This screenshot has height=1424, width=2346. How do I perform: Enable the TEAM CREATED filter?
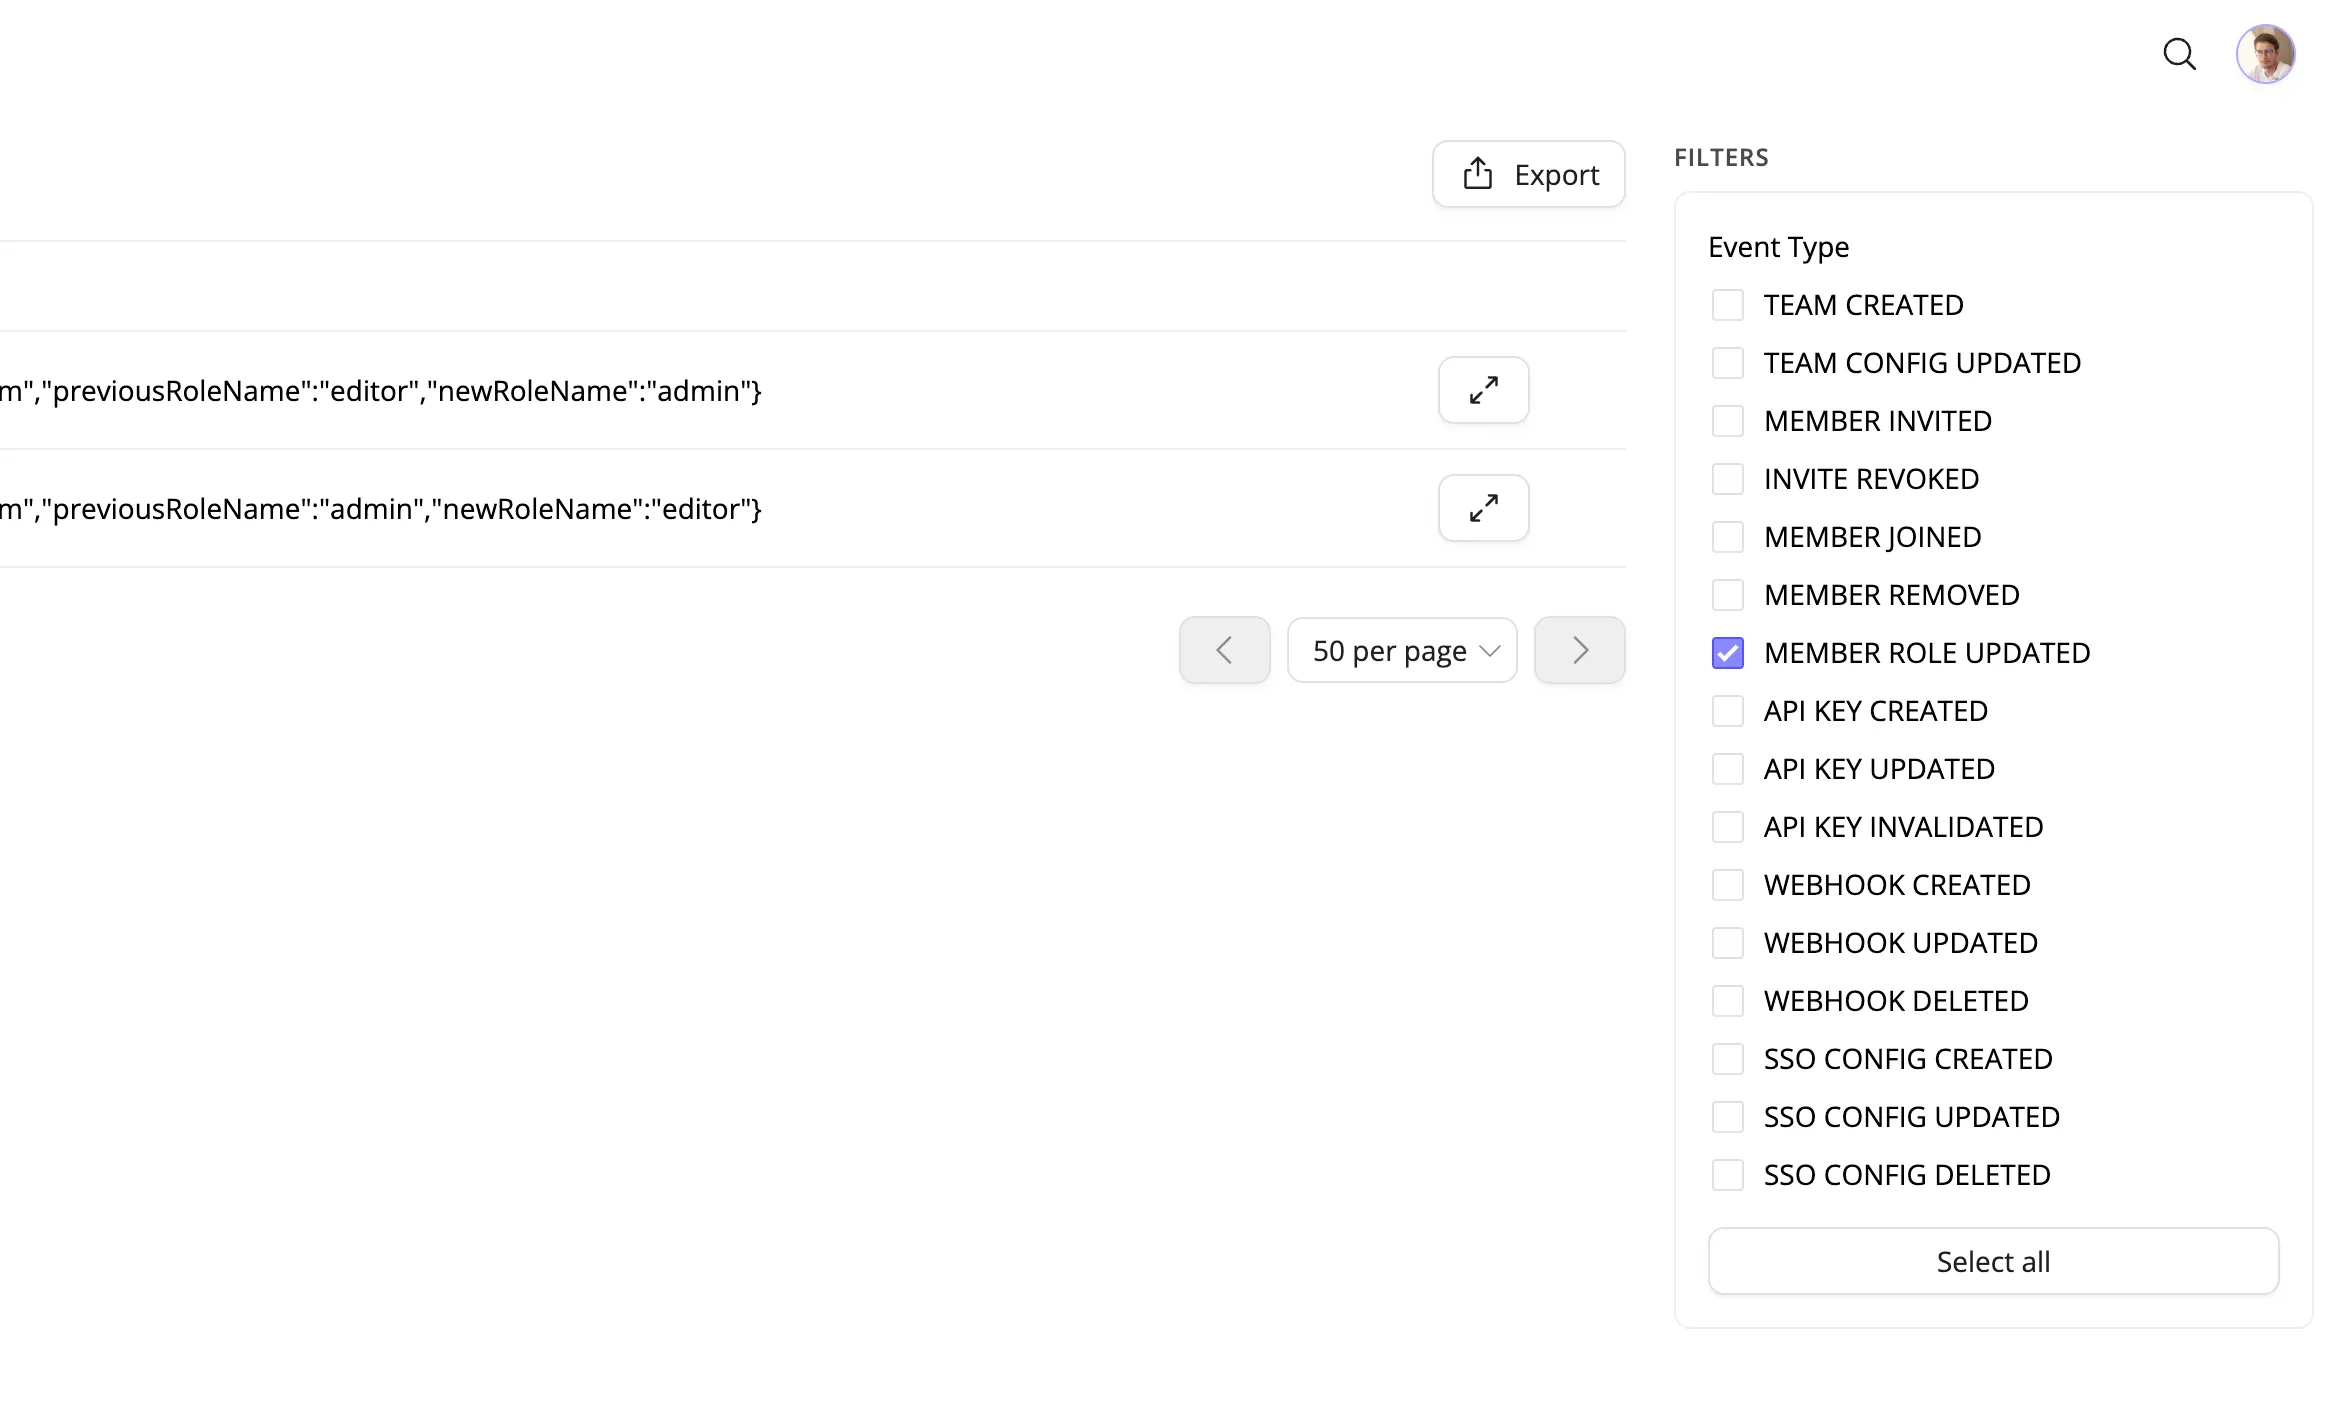click(1727, 305)
